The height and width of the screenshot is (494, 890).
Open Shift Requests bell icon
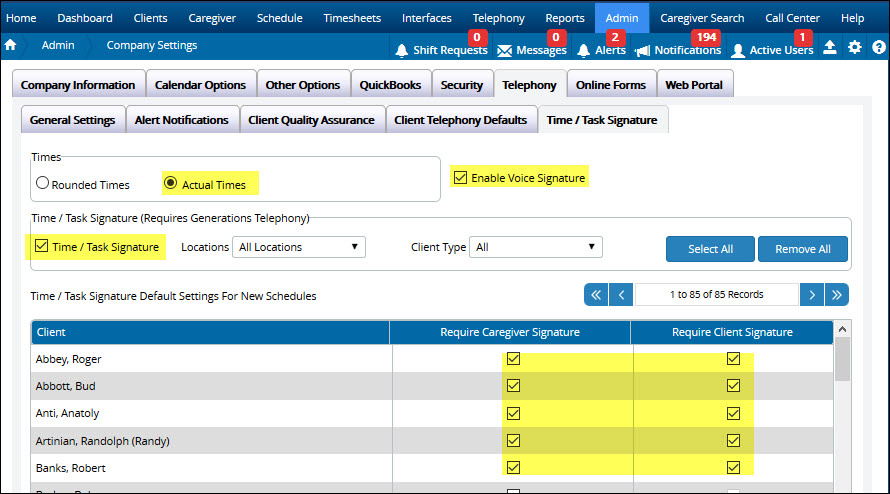(401, 51)
